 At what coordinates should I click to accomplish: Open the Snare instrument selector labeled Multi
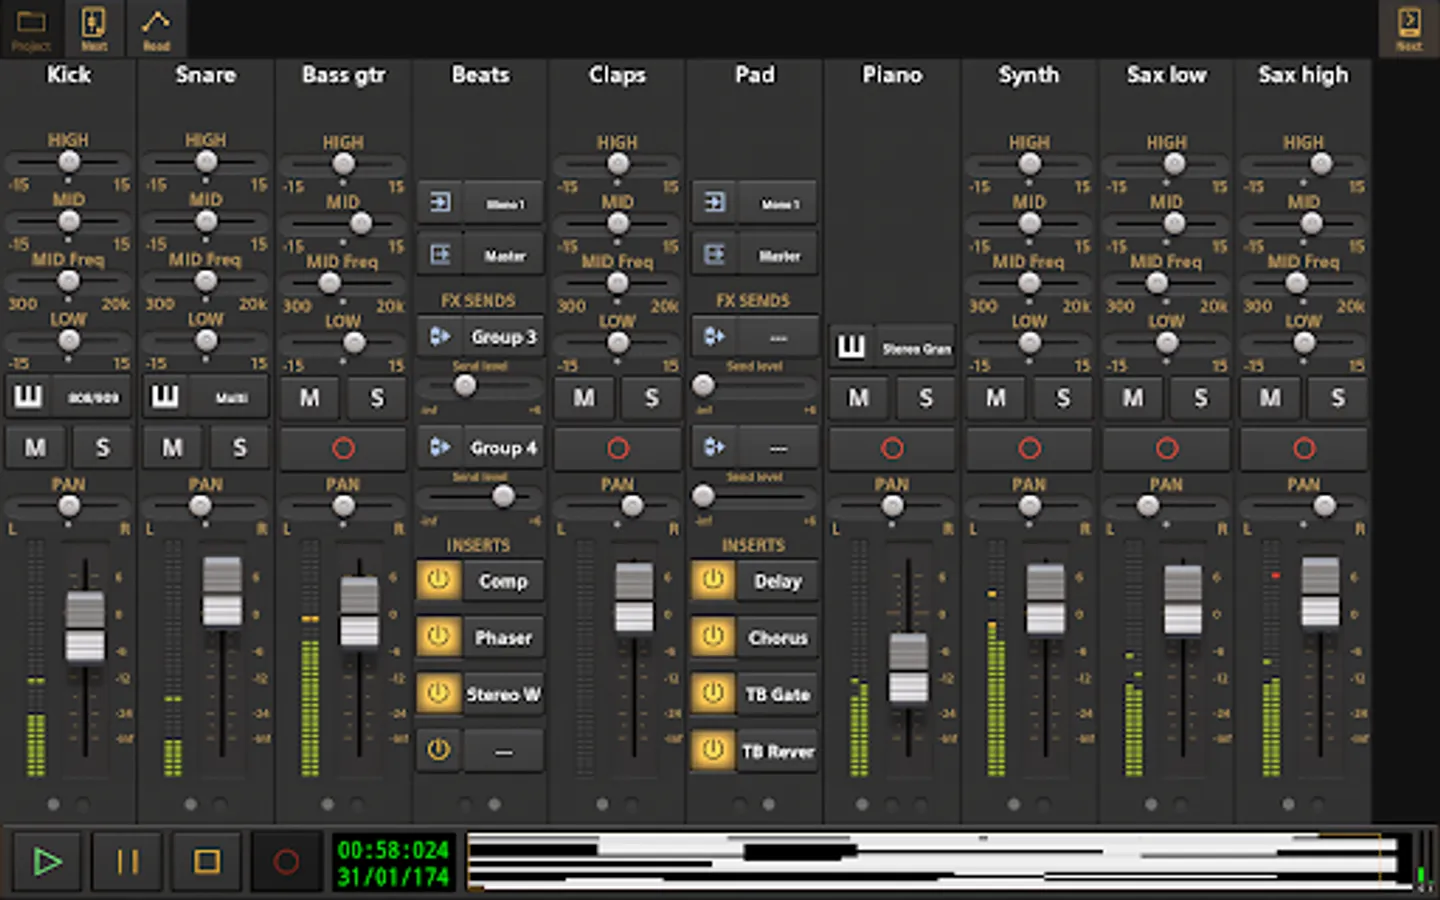click(x=231, y=397)
